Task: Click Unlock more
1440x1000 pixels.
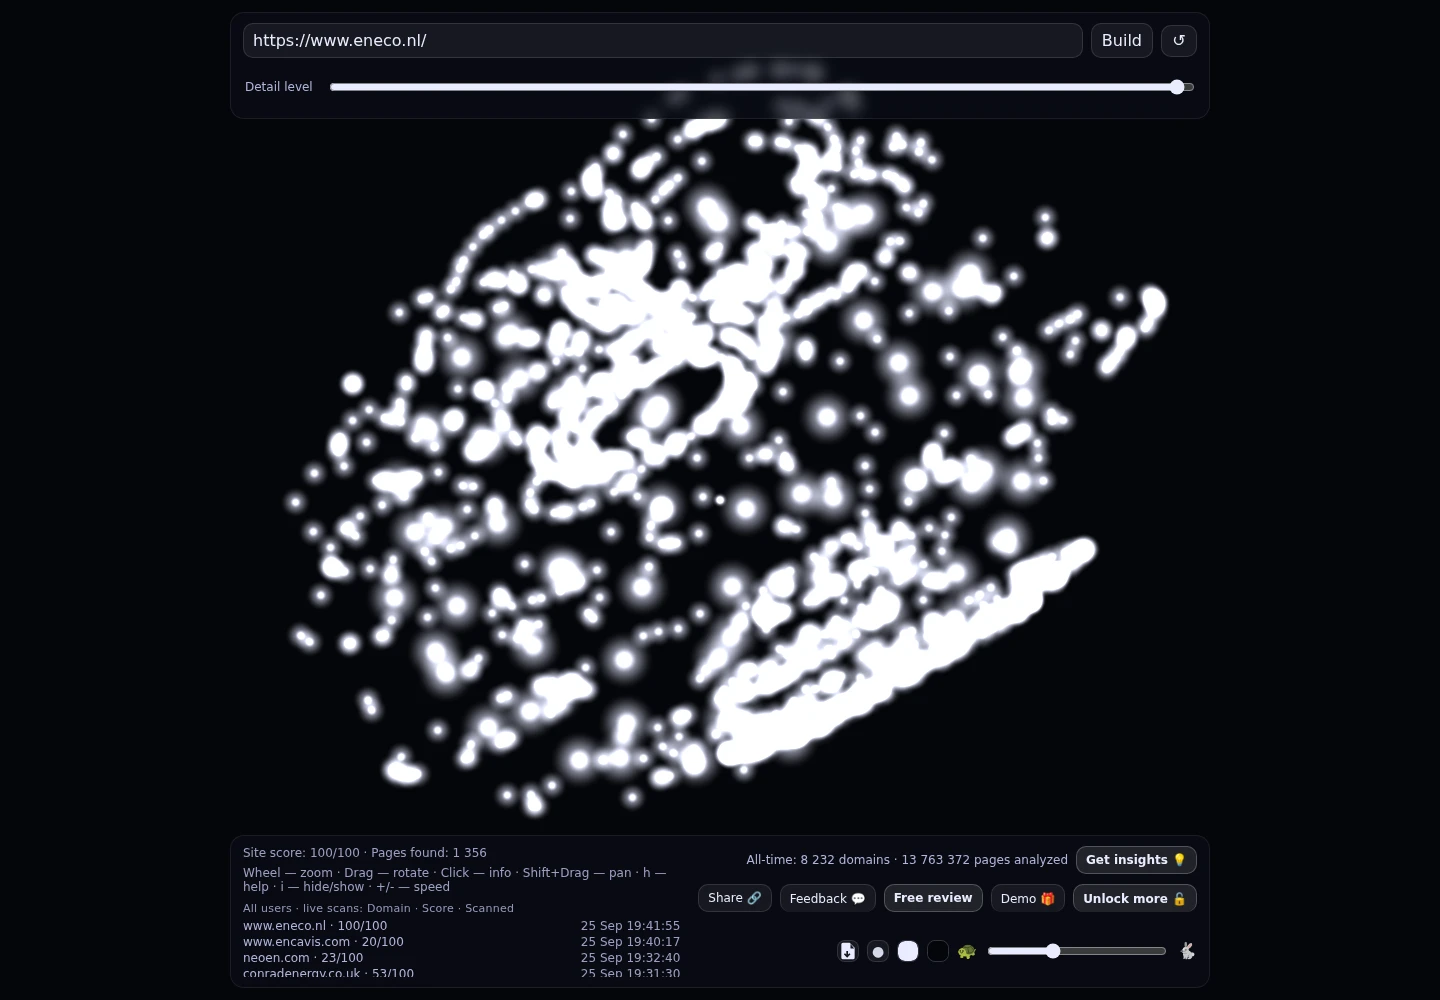Action: point(1134,898)
